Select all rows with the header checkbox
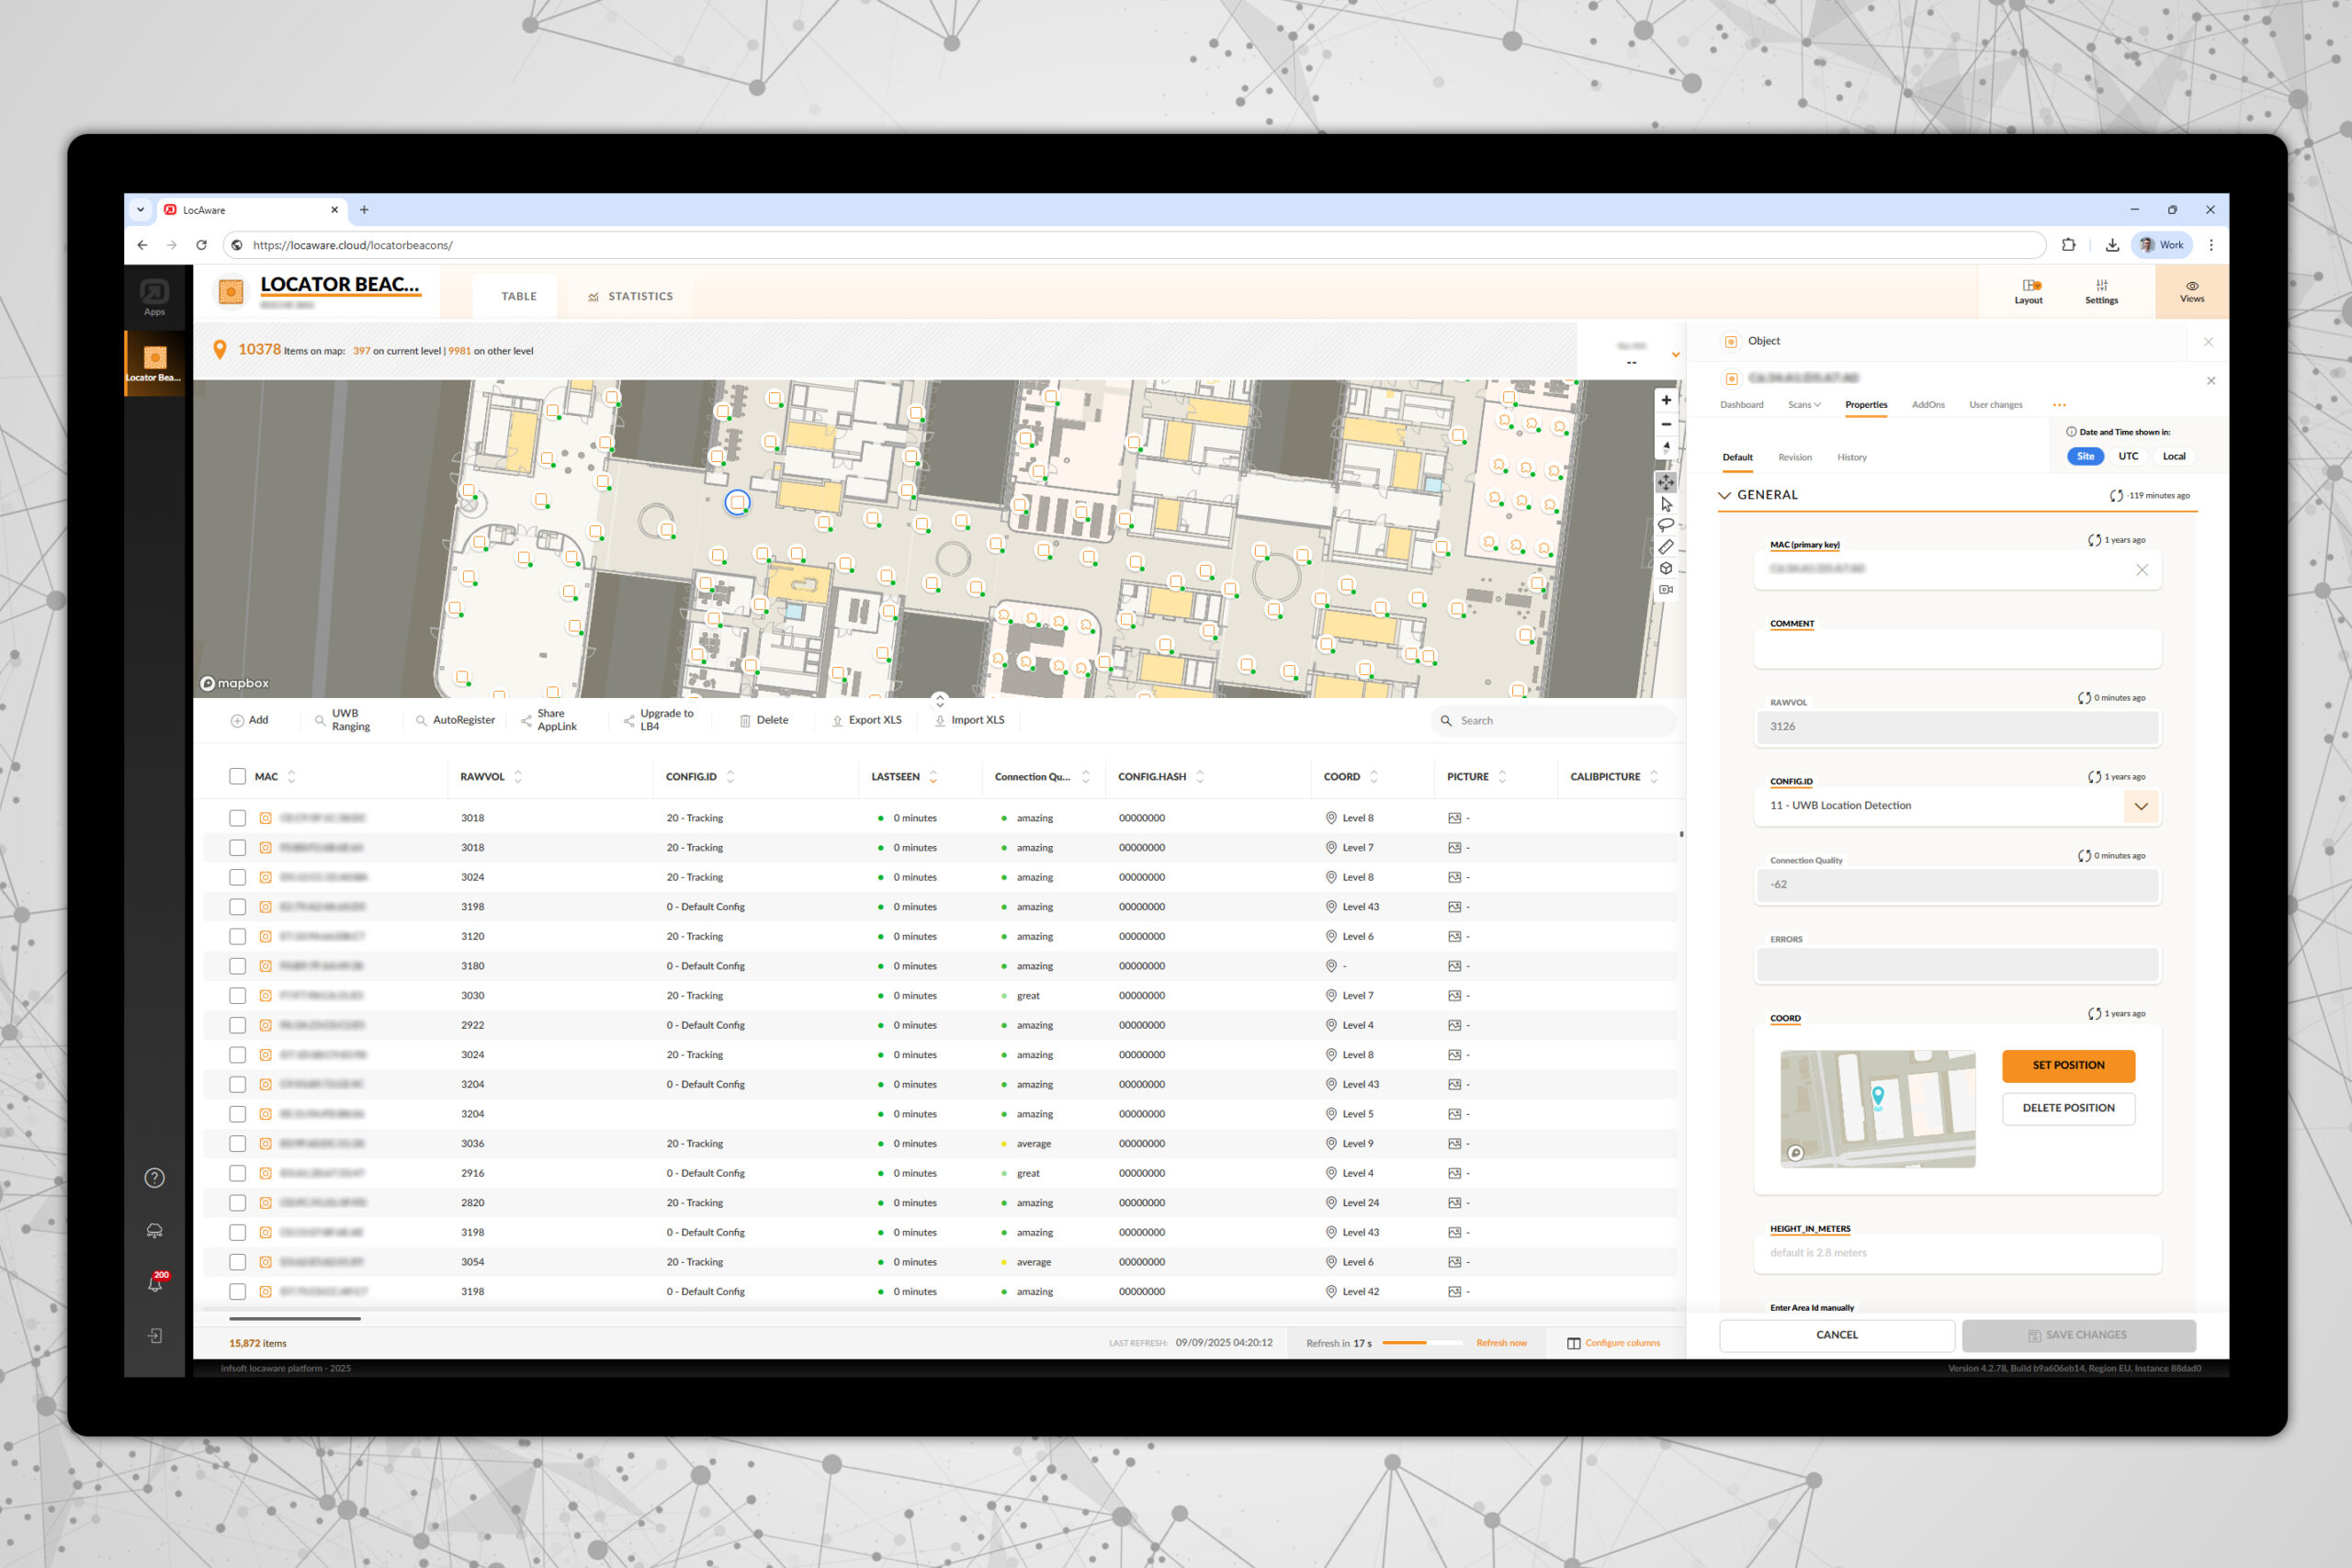The width and height of the screenshot is (2352, 1568). [x=237, y=776]
